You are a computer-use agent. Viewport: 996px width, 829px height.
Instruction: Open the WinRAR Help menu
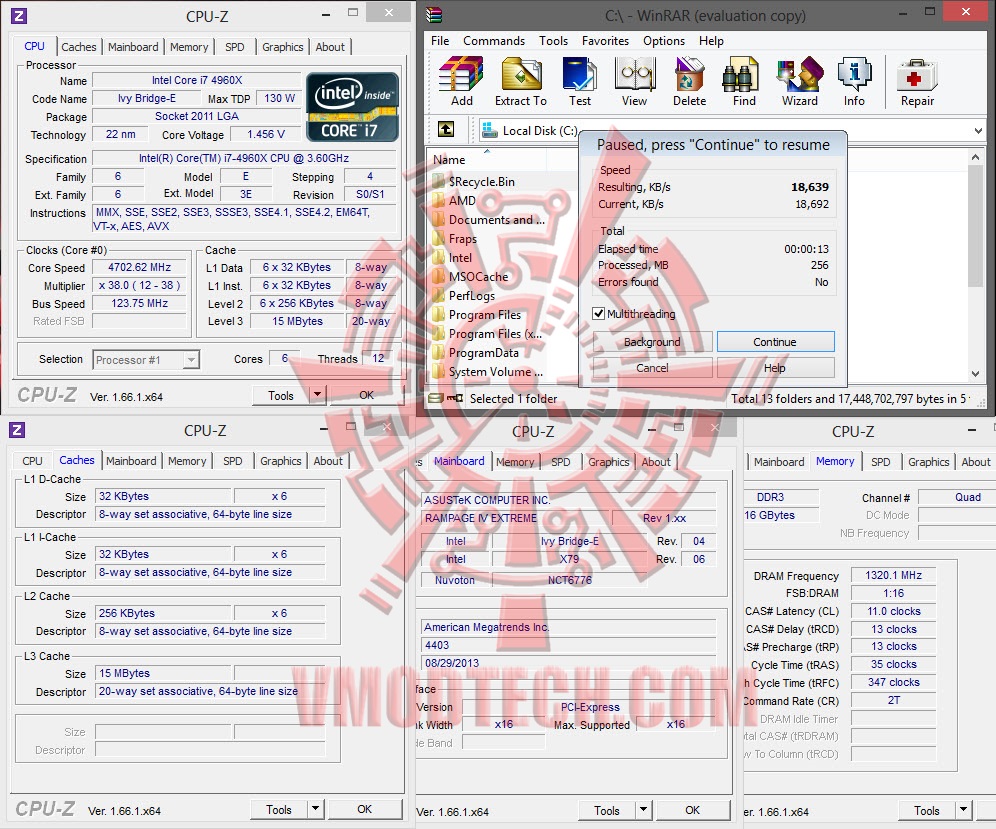coord(711,41)
